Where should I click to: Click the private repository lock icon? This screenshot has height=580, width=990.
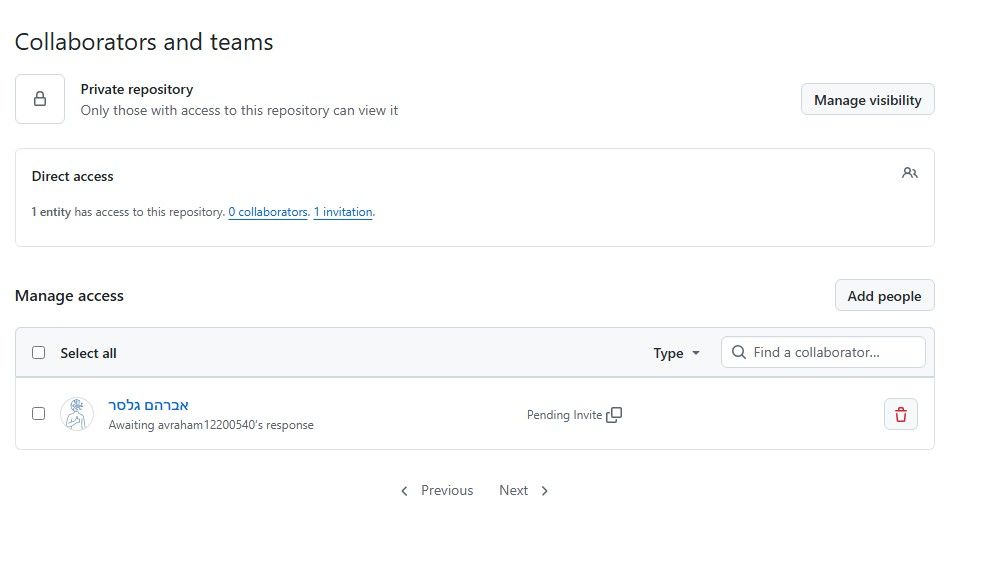coord(40,99)
